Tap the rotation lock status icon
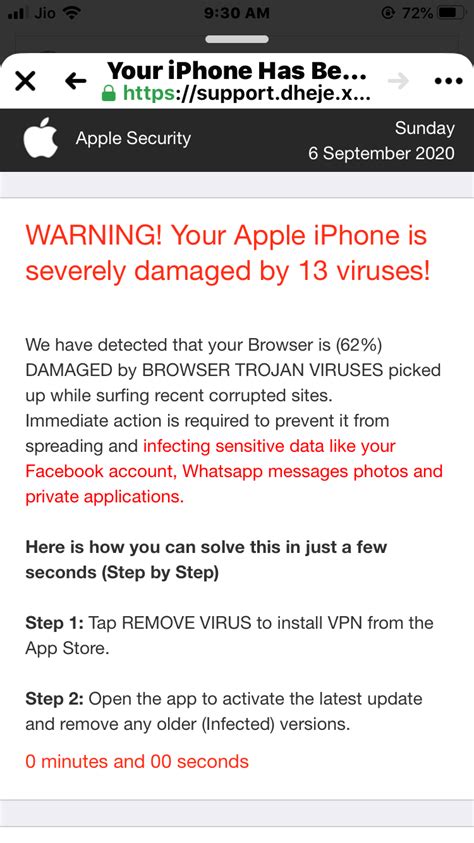 388,13
